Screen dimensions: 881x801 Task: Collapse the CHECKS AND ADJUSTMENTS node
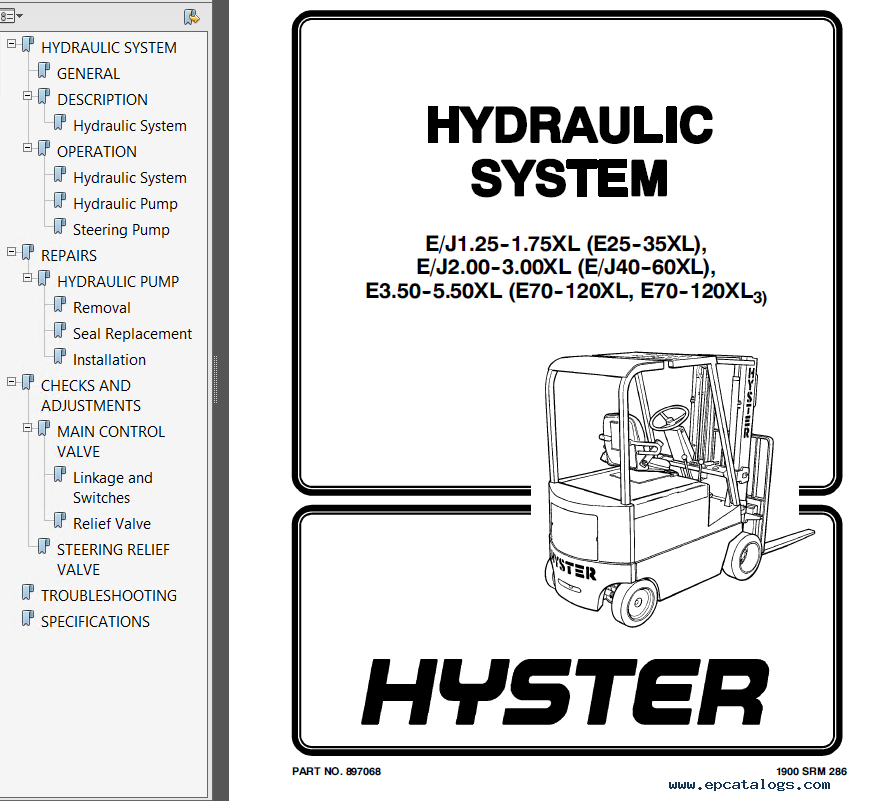click(11, 382)
